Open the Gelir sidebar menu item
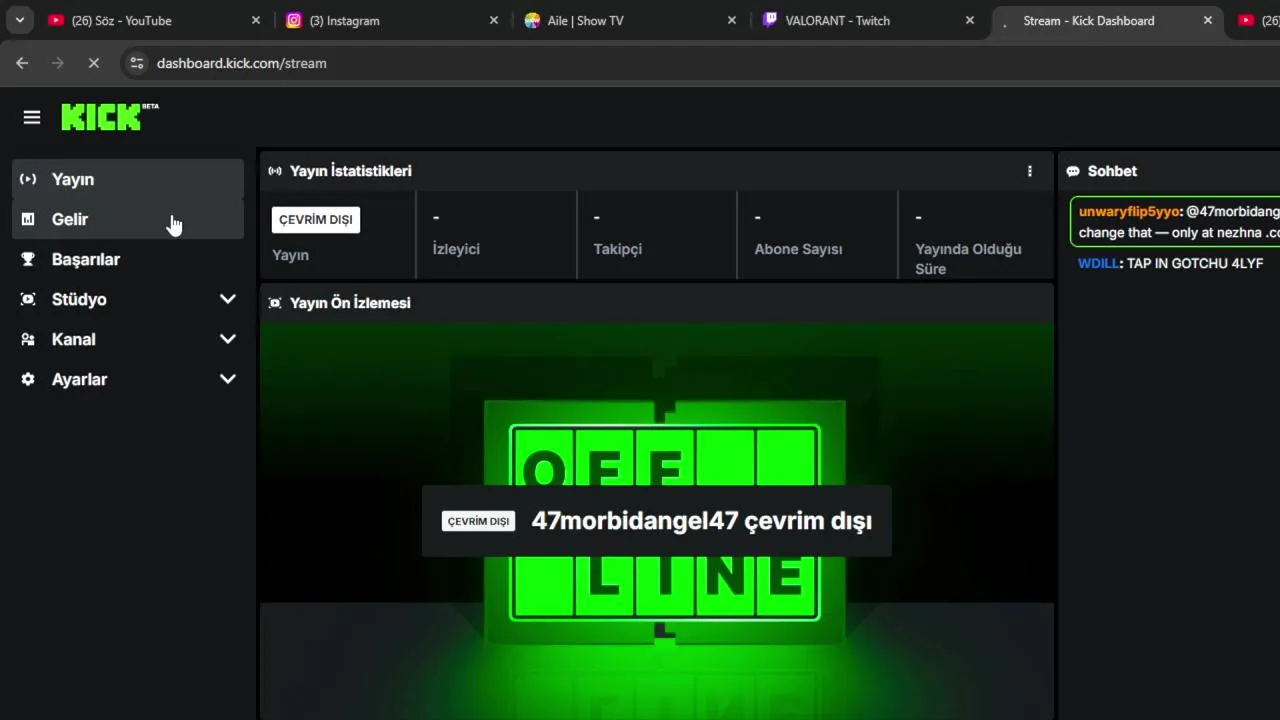Viewport: 1280px width, 720px height. click(128, 219)
